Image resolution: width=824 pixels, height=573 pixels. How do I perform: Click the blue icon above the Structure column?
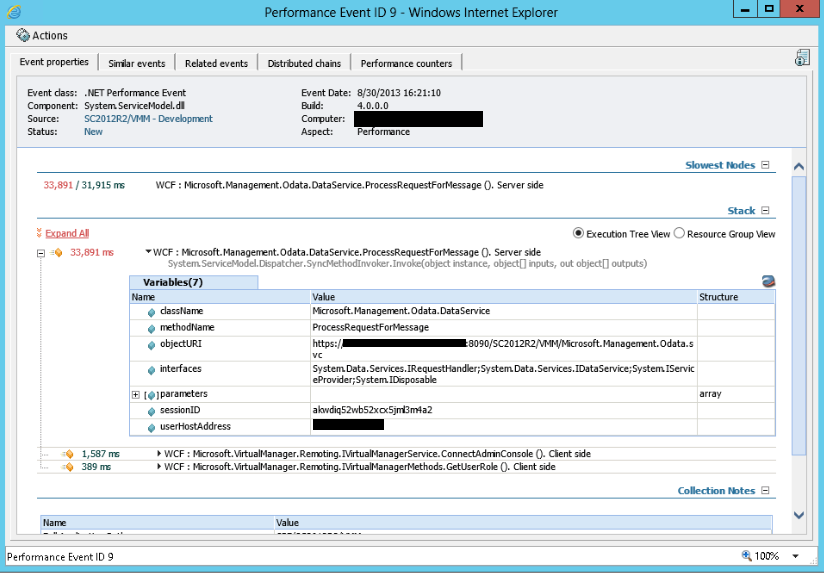[767, 282]
